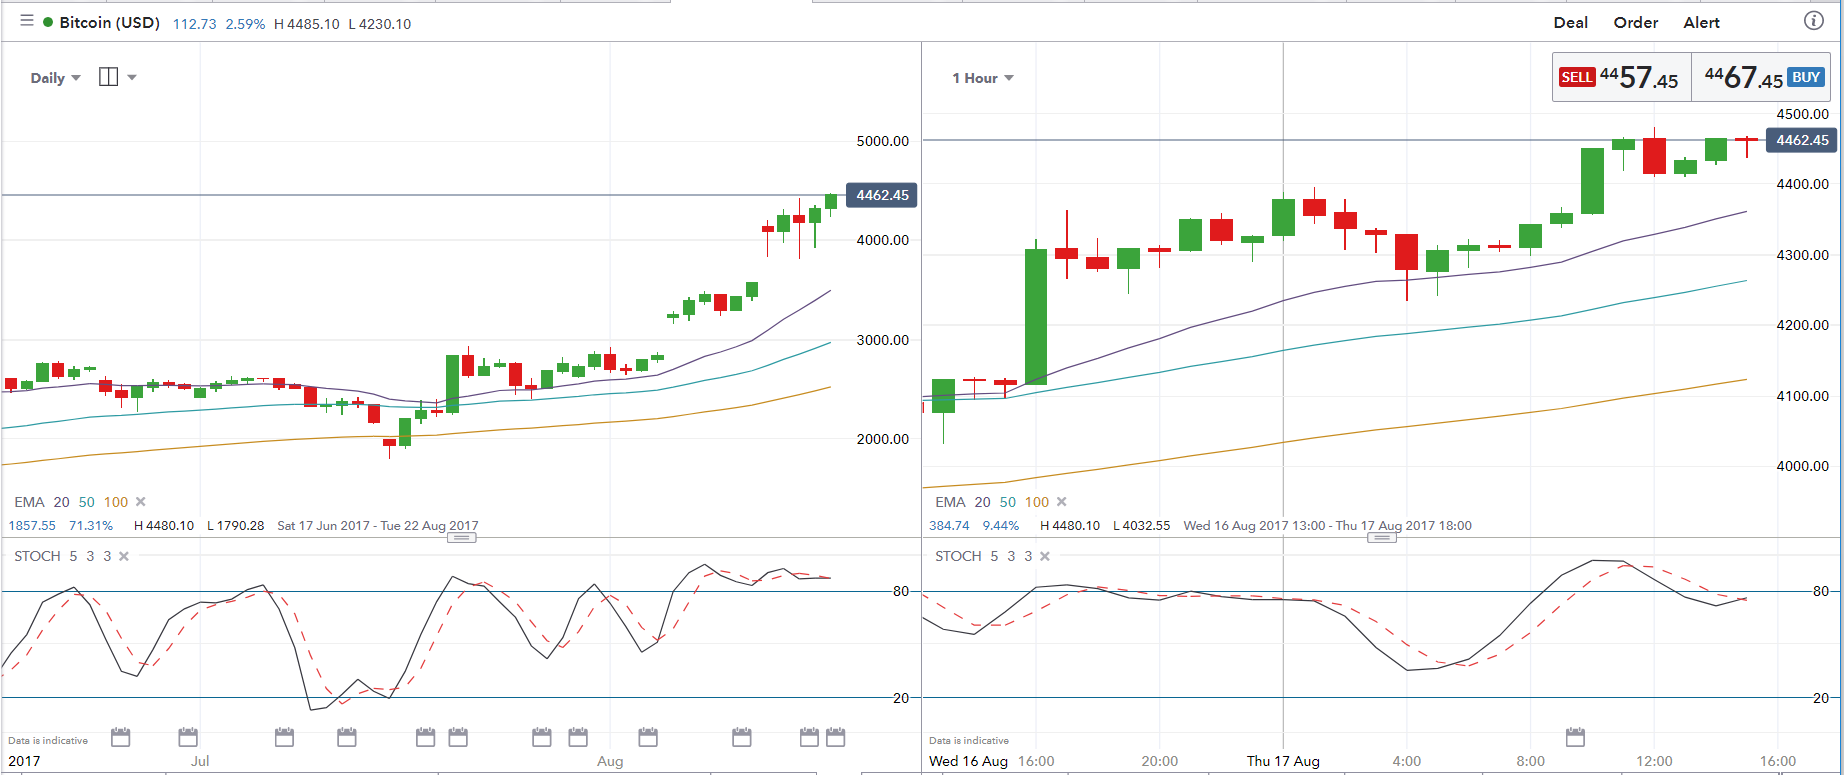Click the 4462.45 price tag on daily chart
The width and height of the screenshot is (1844, 775).
point(882,195)
